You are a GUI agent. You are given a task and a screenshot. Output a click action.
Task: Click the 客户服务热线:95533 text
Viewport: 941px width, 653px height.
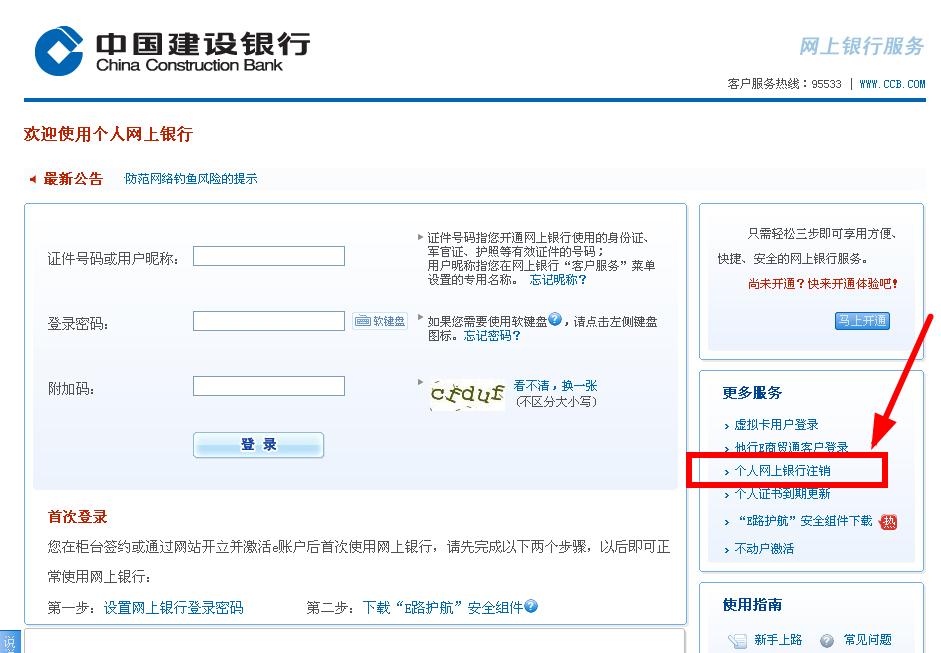pyautogui.click(x=784, y=84)
